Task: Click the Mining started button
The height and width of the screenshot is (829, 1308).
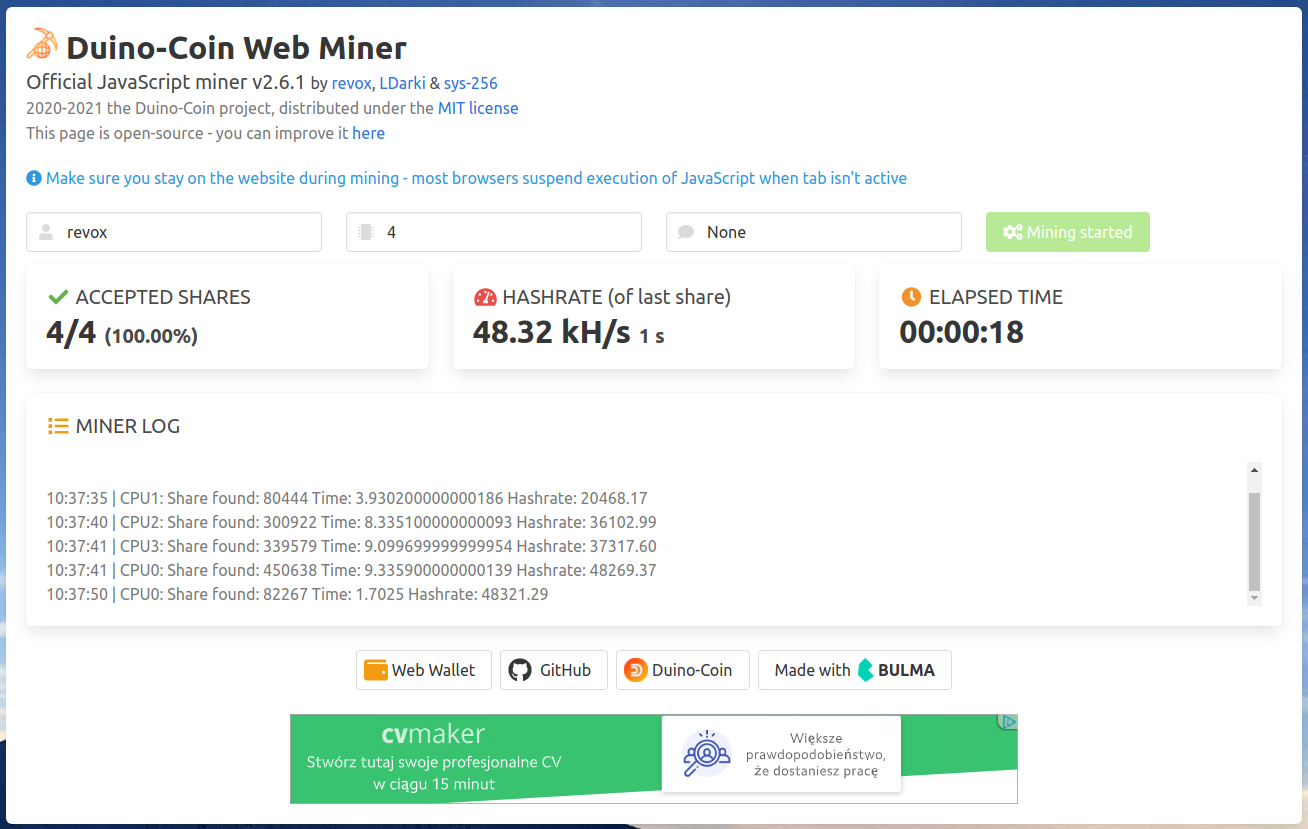Action: click(x=1068, y=232)
